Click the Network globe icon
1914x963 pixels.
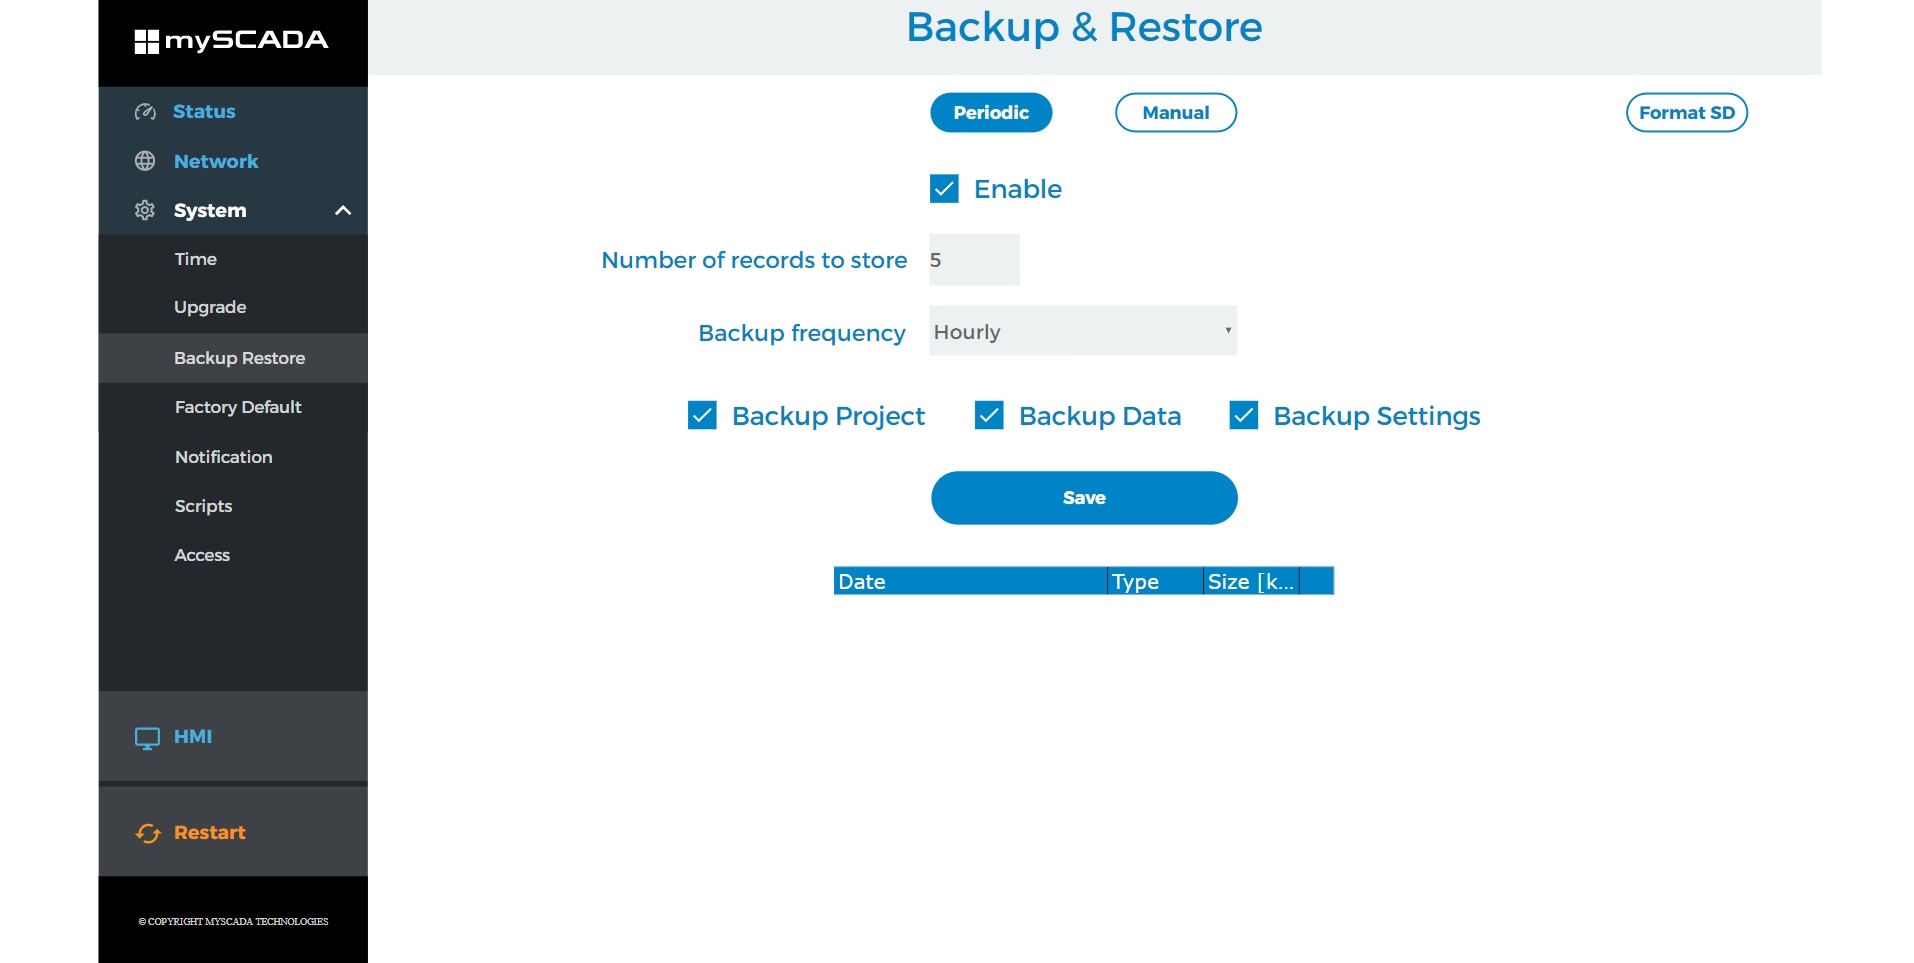(145, 161)
